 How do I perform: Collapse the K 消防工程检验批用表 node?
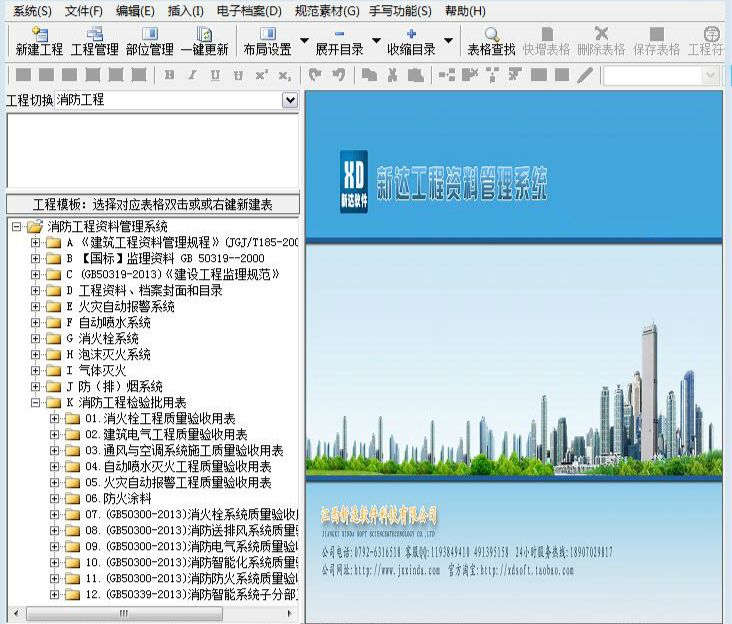(37, 402)
